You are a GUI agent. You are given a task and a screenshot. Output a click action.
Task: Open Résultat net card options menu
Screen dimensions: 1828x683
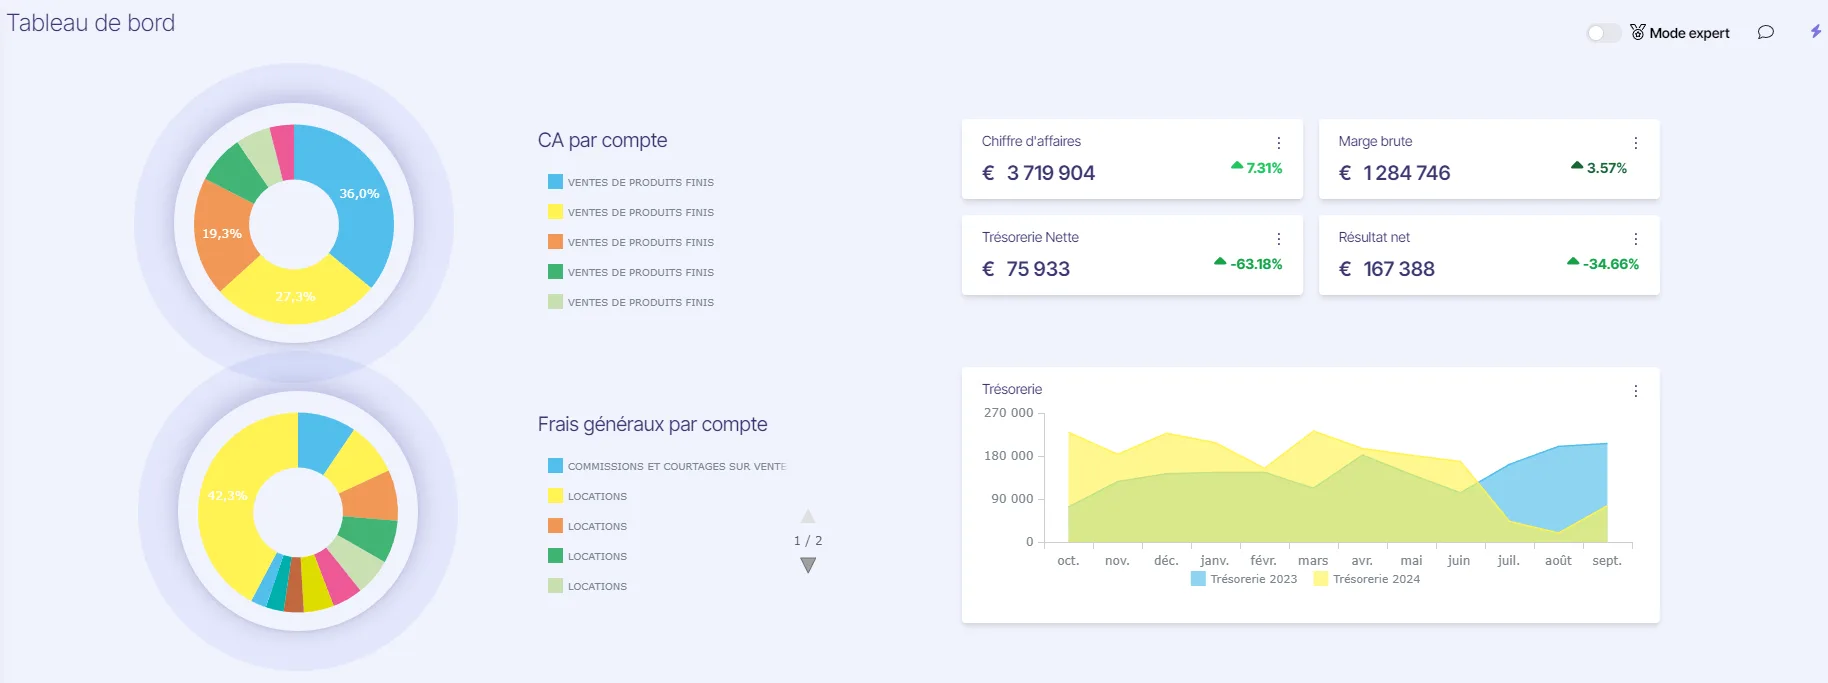click(1636, 239)
